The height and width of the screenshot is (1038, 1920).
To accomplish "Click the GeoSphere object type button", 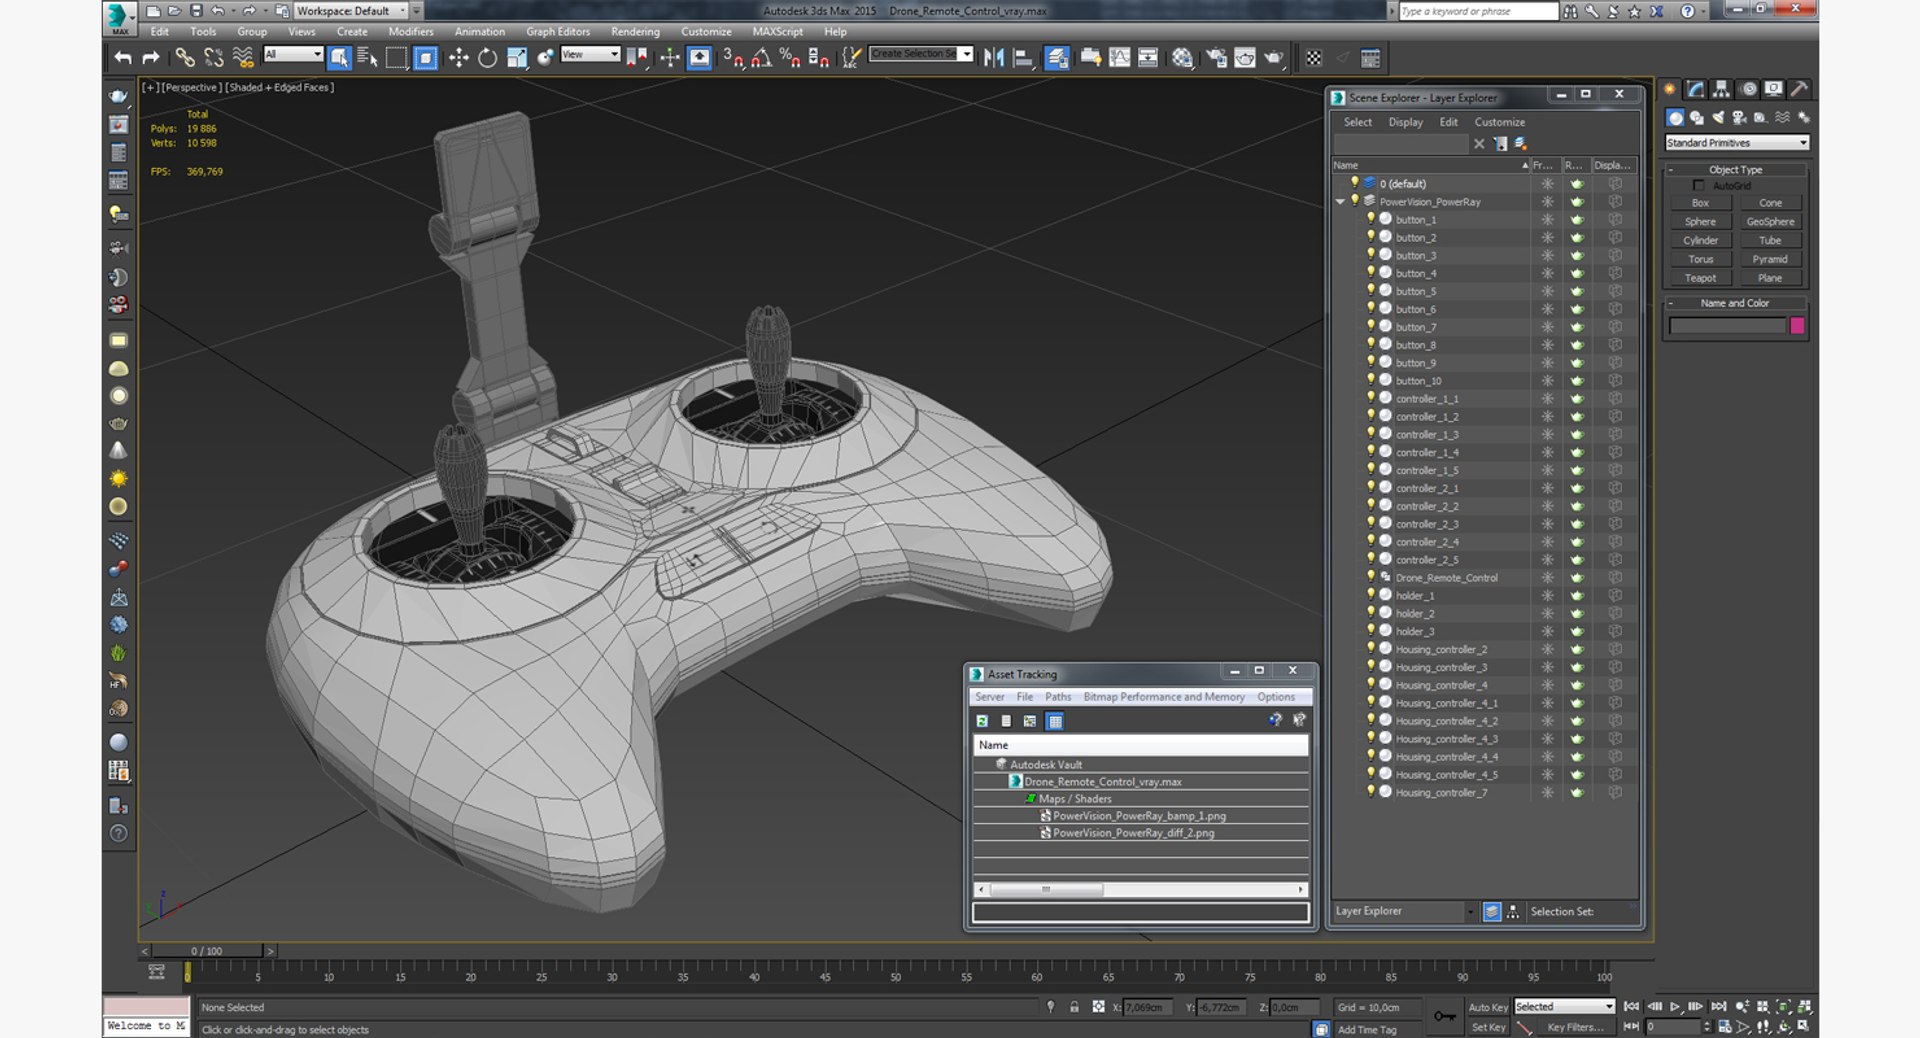I will (x=1770, y=222).
